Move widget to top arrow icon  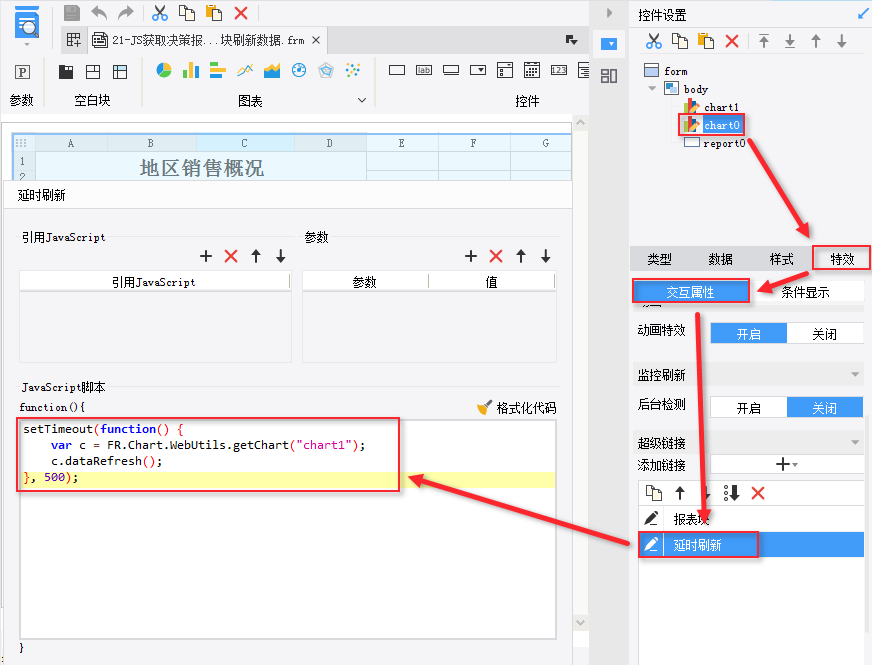[764, 41]
